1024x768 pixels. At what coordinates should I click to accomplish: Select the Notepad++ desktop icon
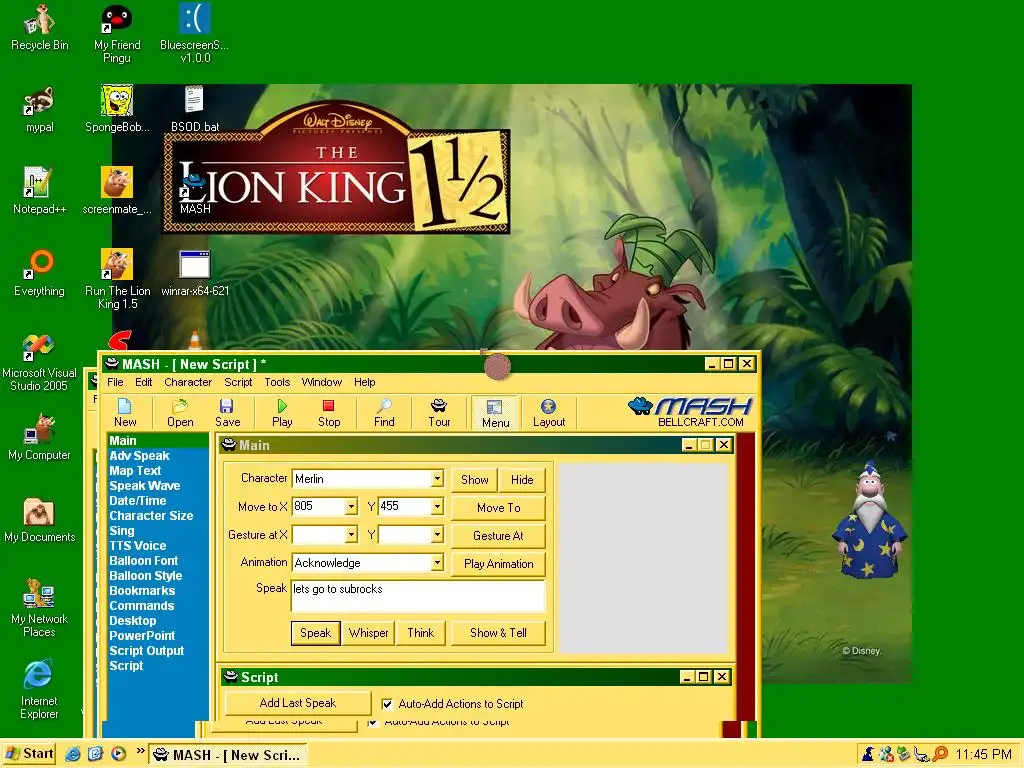coord(39,191)
